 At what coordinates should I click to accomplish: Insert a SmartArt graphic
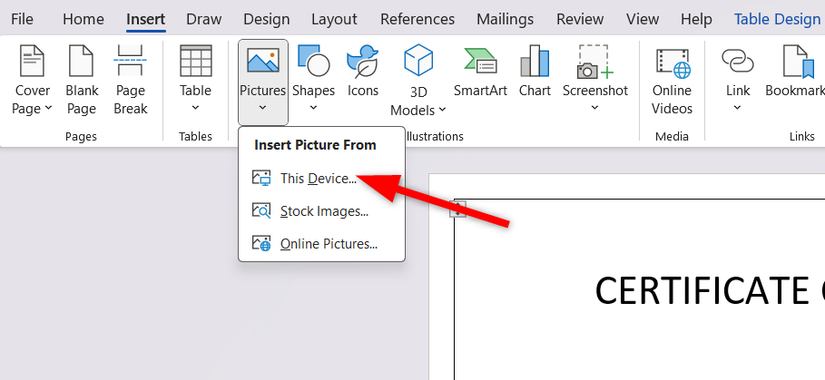[x=480, y=71]
